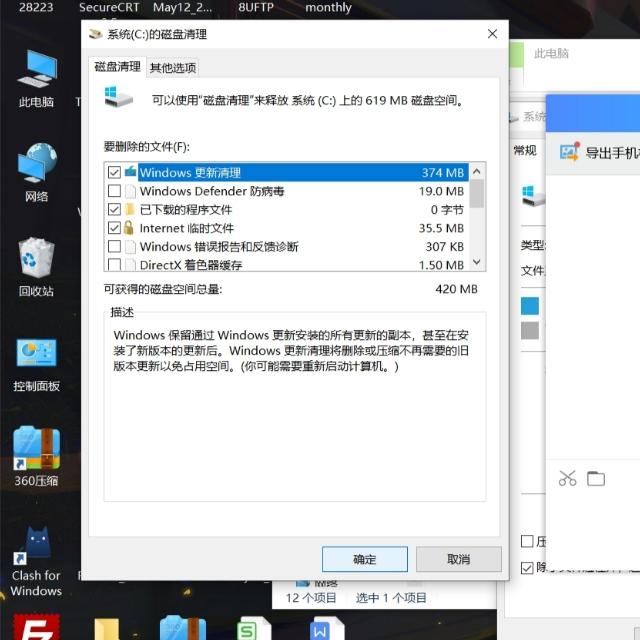Click the file list scroll down arrow
Viewport: 640px width, 640px height.
pos(477,262)
